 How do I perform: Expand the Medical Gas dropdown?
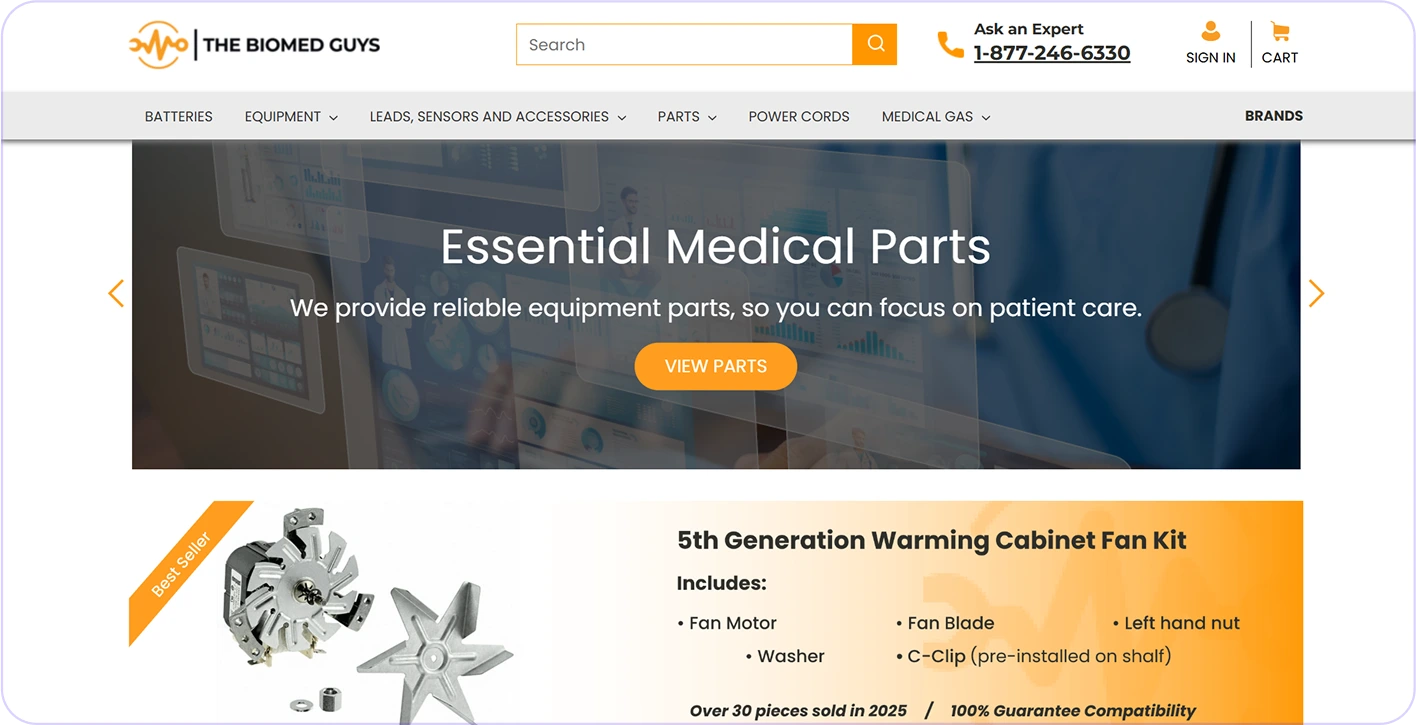(936, 117)
